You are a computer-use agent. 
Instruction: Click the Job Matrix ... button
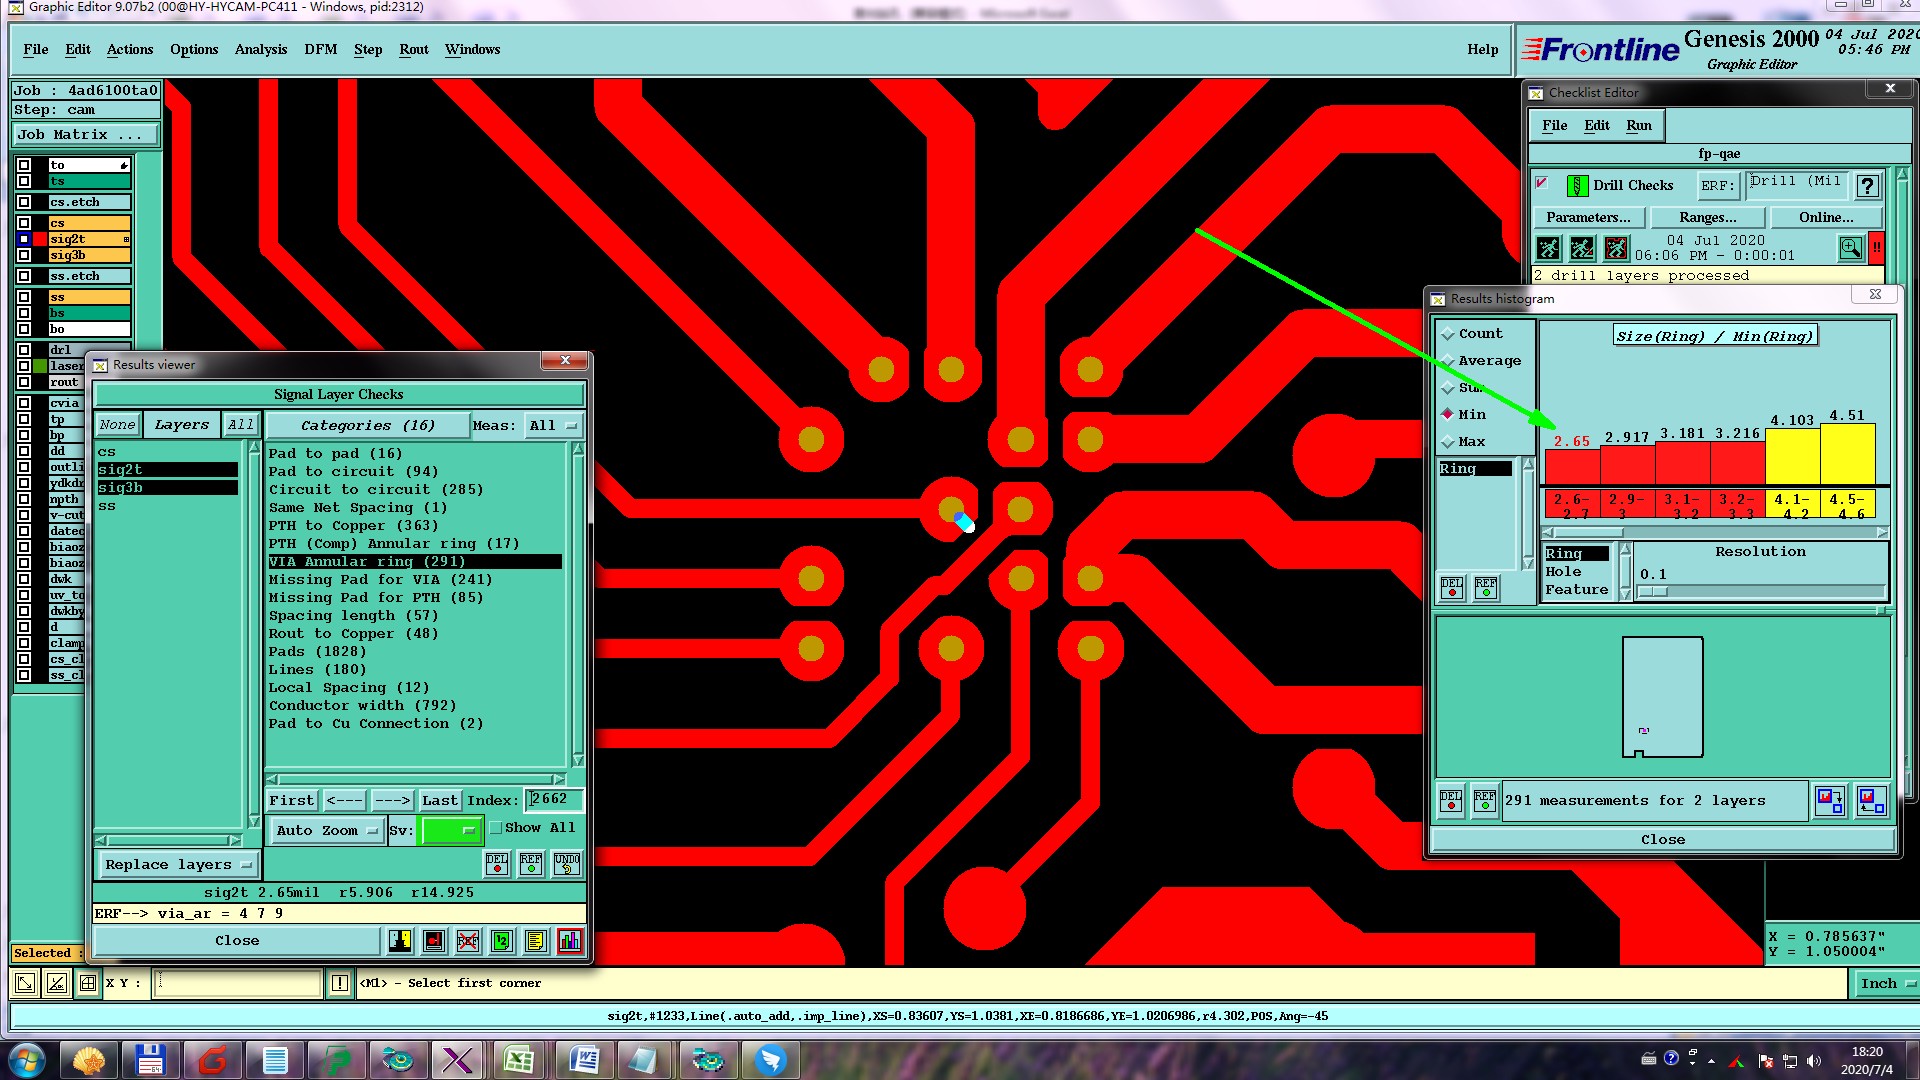85,135
